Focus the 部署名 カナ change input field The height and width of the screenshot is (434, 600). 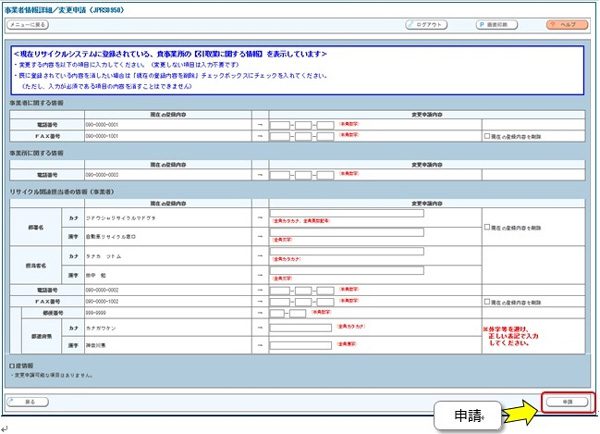tap(346, 213)
